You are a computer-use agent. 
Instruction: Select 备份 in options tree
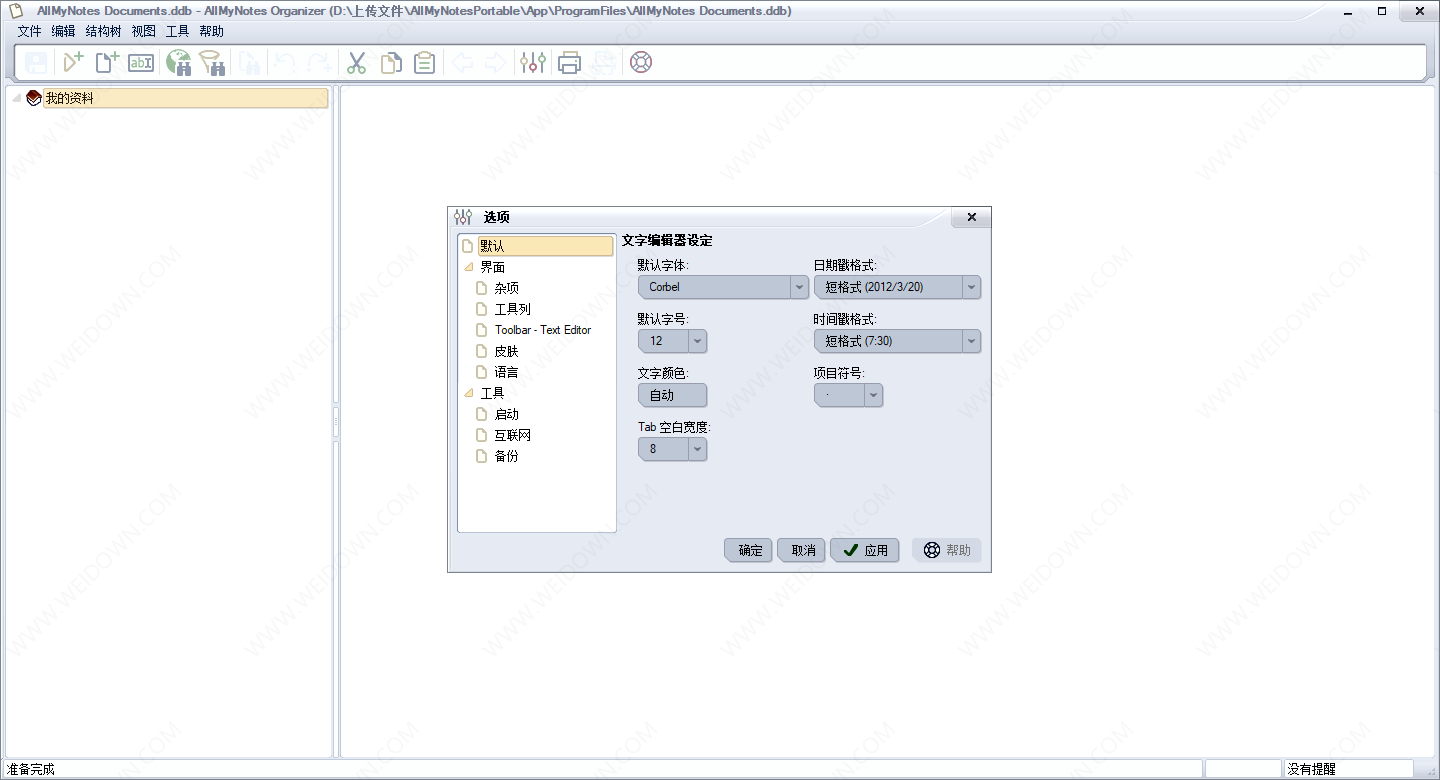click(507, 456)
